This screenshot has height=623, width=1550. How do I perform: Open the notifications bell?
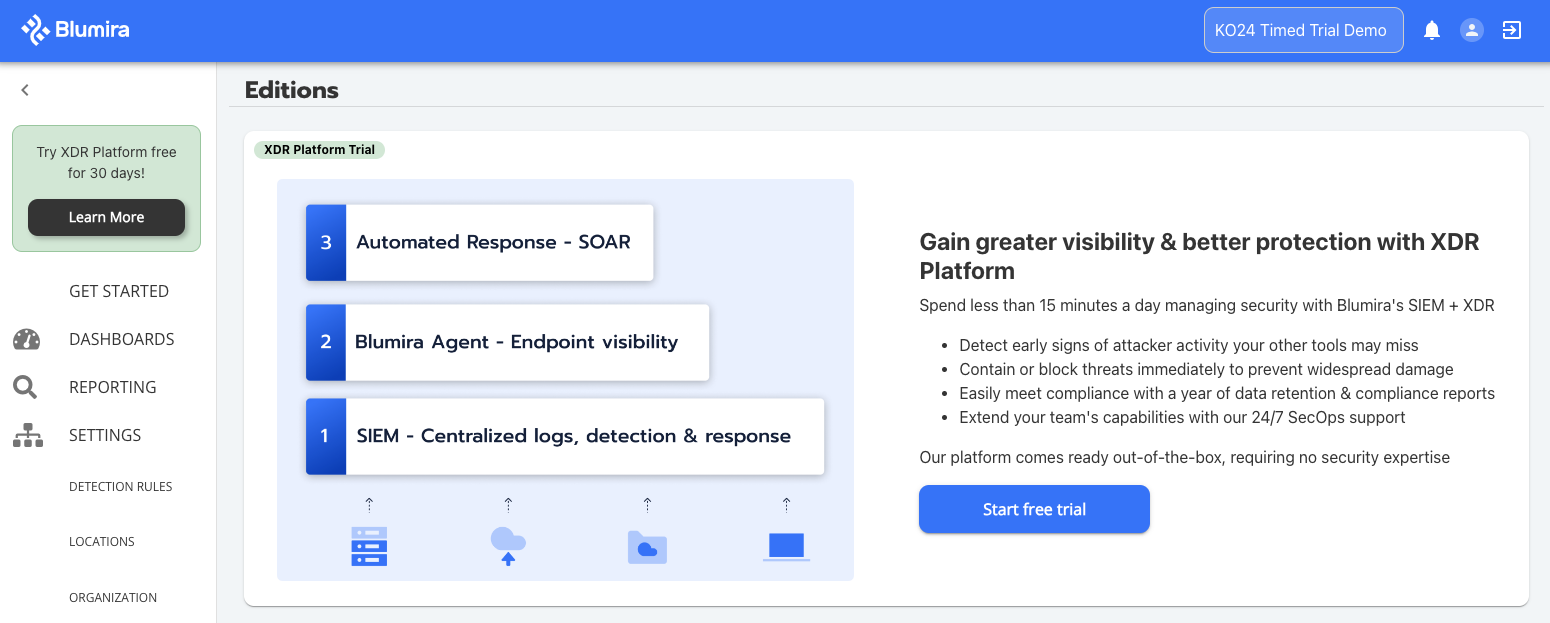[x=1432, y=30]
